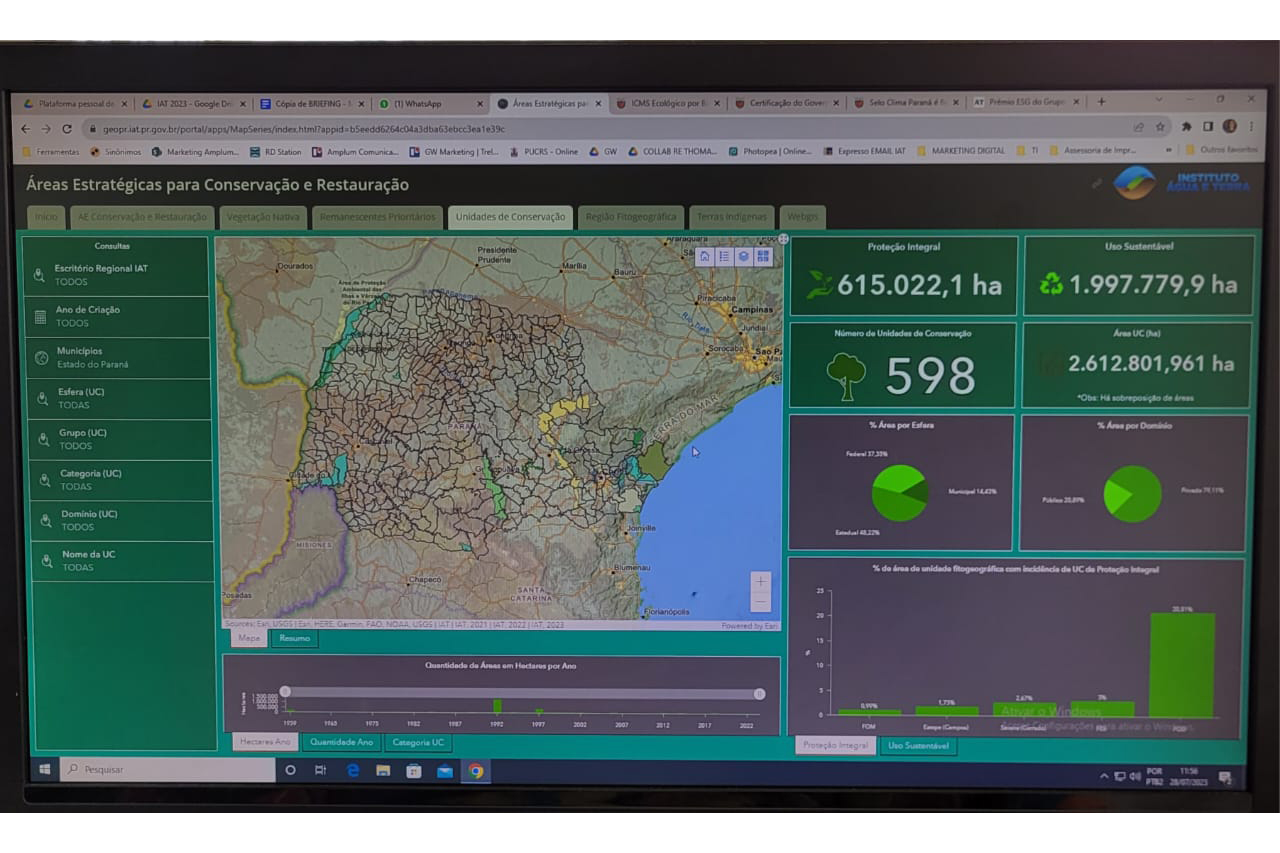This screenshot has height=853, width=1280.
Task: Open Edge from the taskbar
Action: pos(353,770)
